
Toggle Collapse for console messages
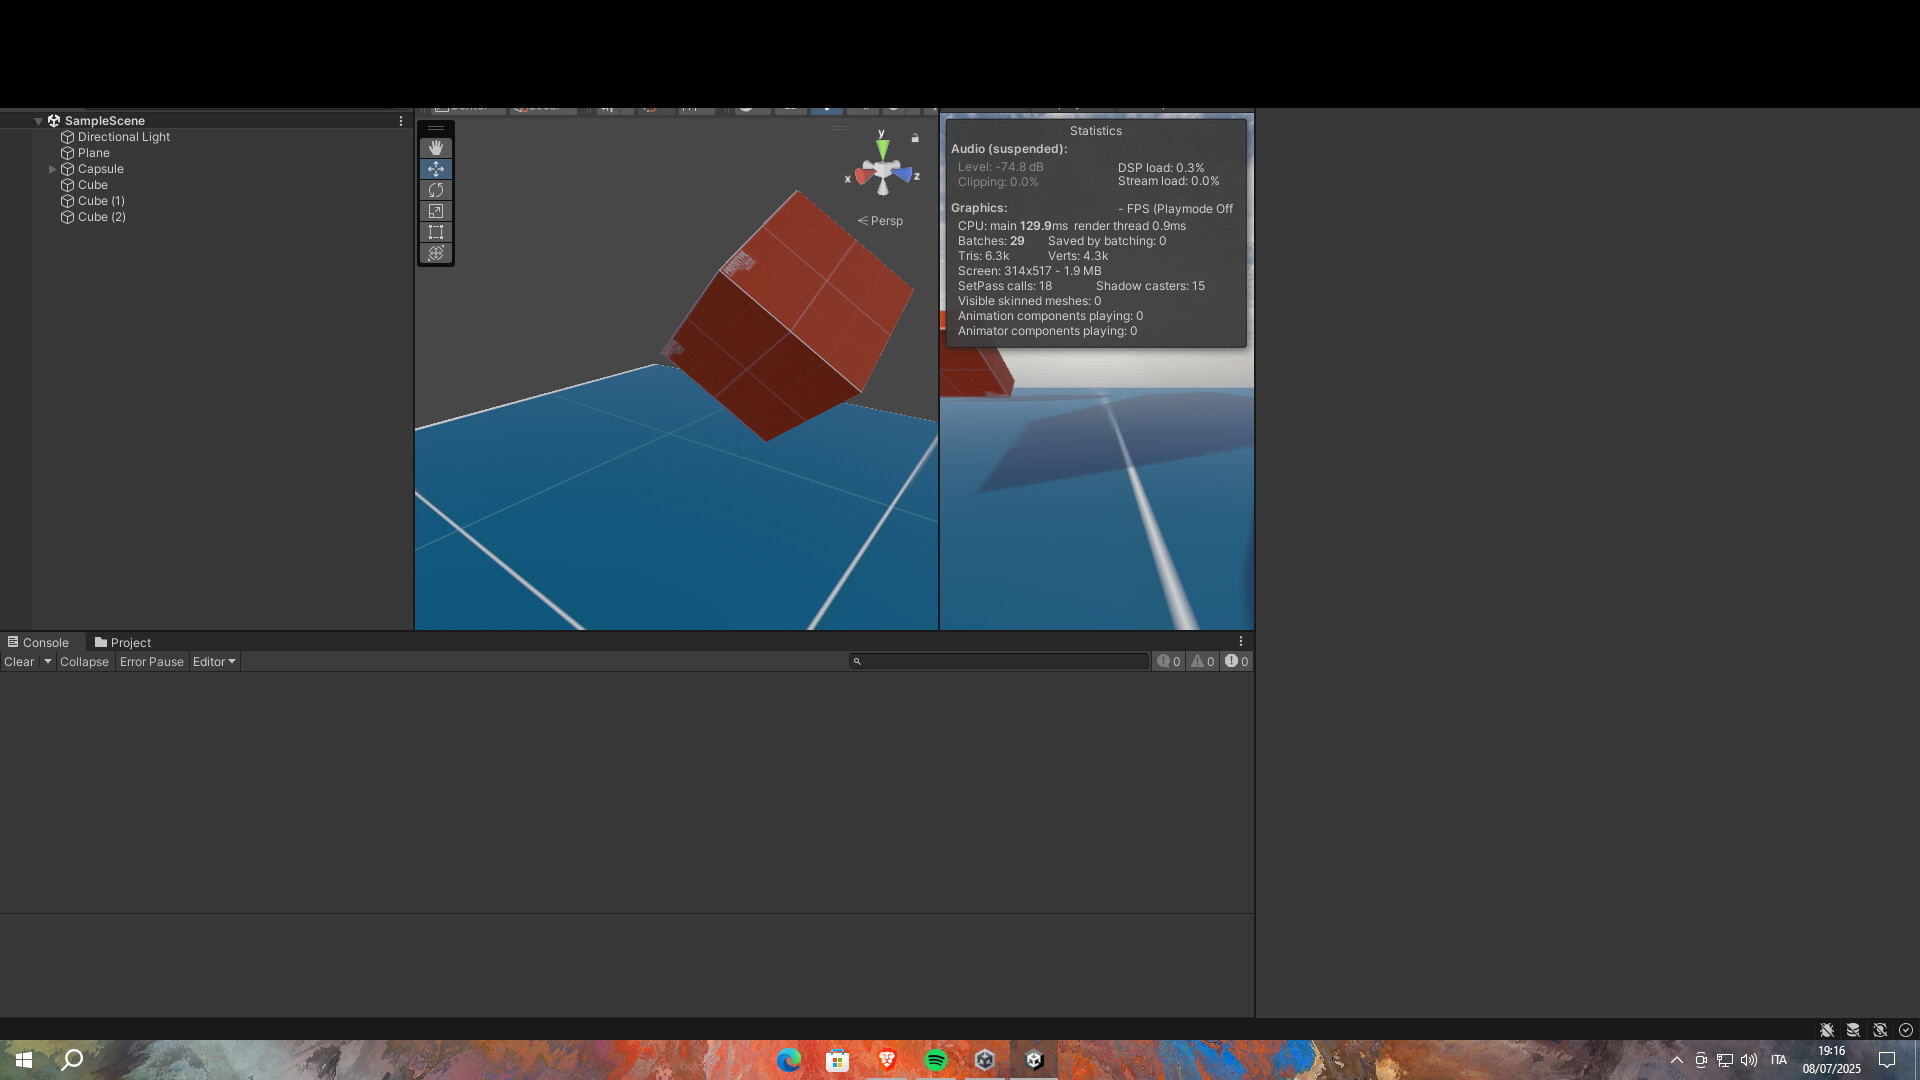click(x=84, y=661)
